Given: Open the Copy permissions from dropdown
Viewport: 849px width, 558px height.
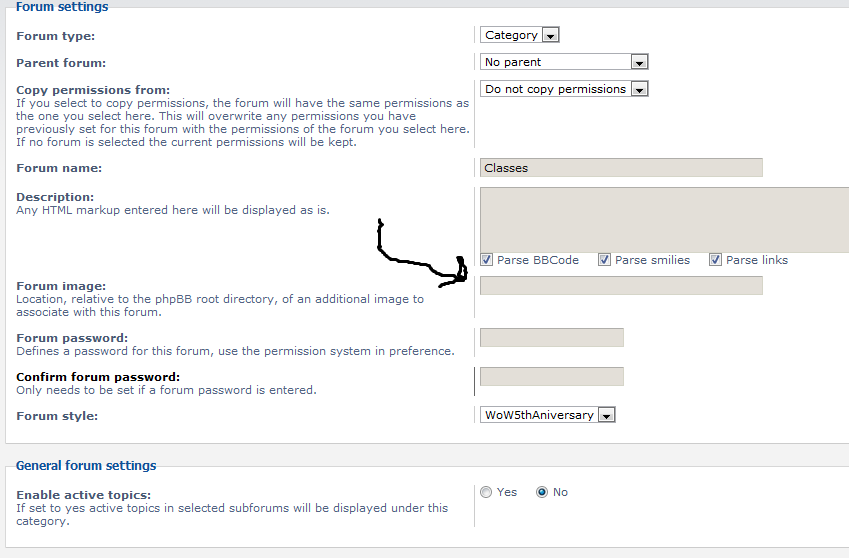Looking at the screenshot, I should (x=564, y=89).
